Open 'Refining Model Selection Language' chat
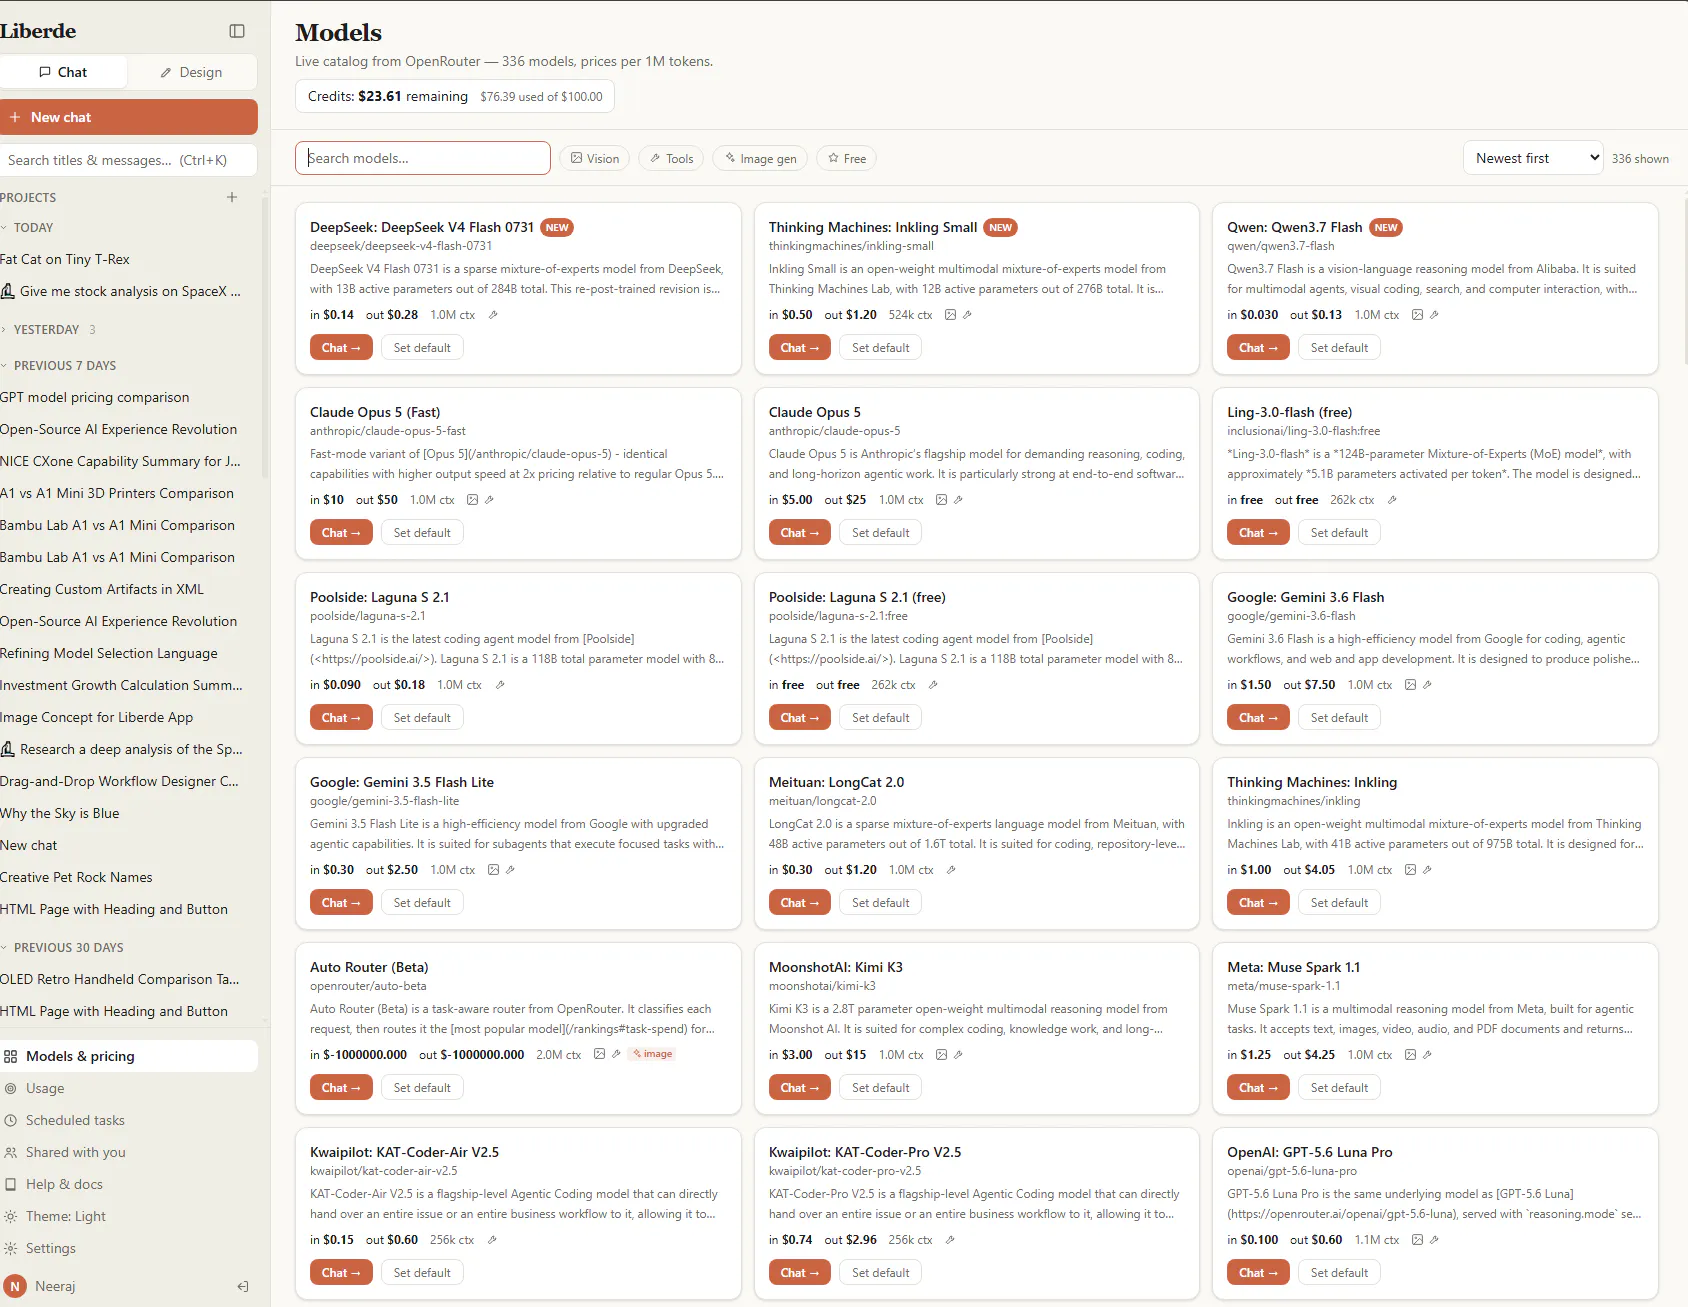This screenshot has width=1688, height=1307. pyautogui.click(x=128, y=653)
